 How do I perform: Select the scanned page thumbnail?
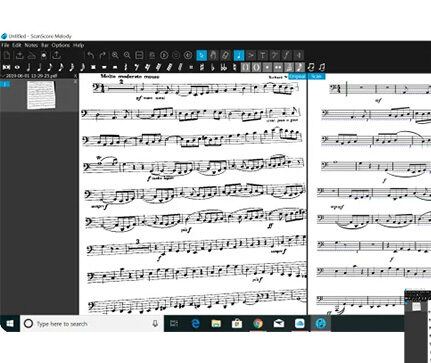41,95
